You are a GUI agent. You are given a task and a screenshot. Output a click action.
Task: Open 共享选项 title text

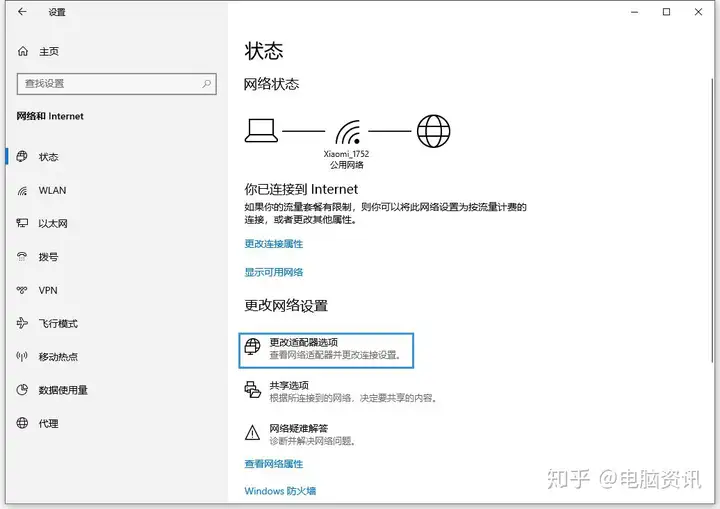(x=289, y=385)
